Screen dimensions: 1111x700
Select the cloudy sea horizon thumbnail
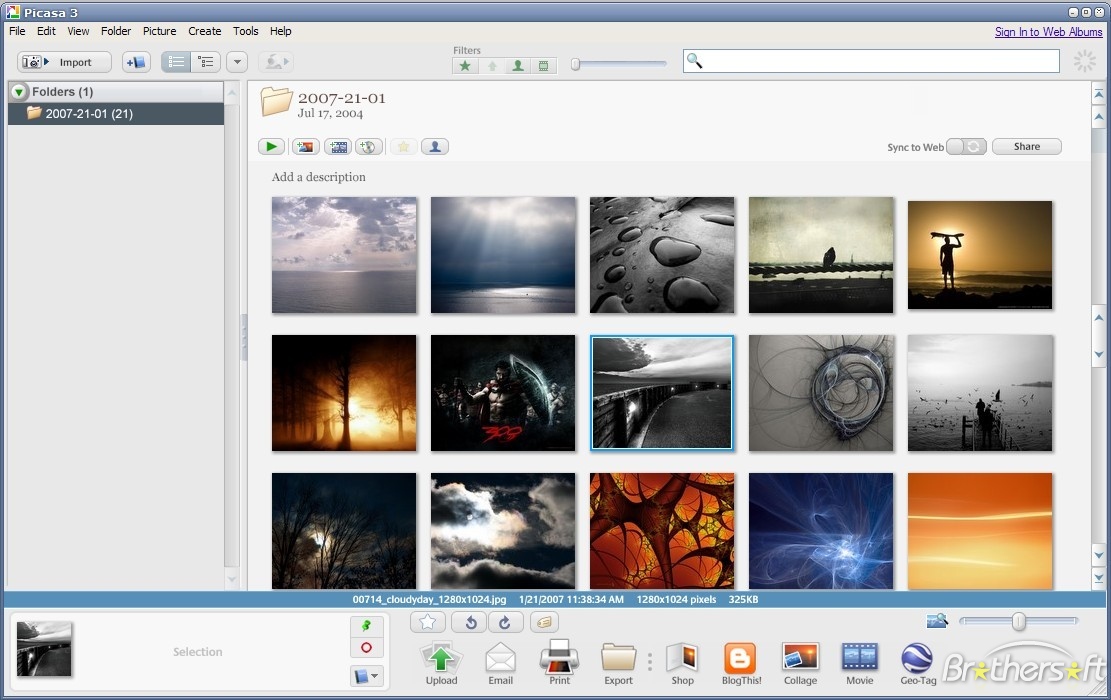pyautogui.click(x=344, y=255)
